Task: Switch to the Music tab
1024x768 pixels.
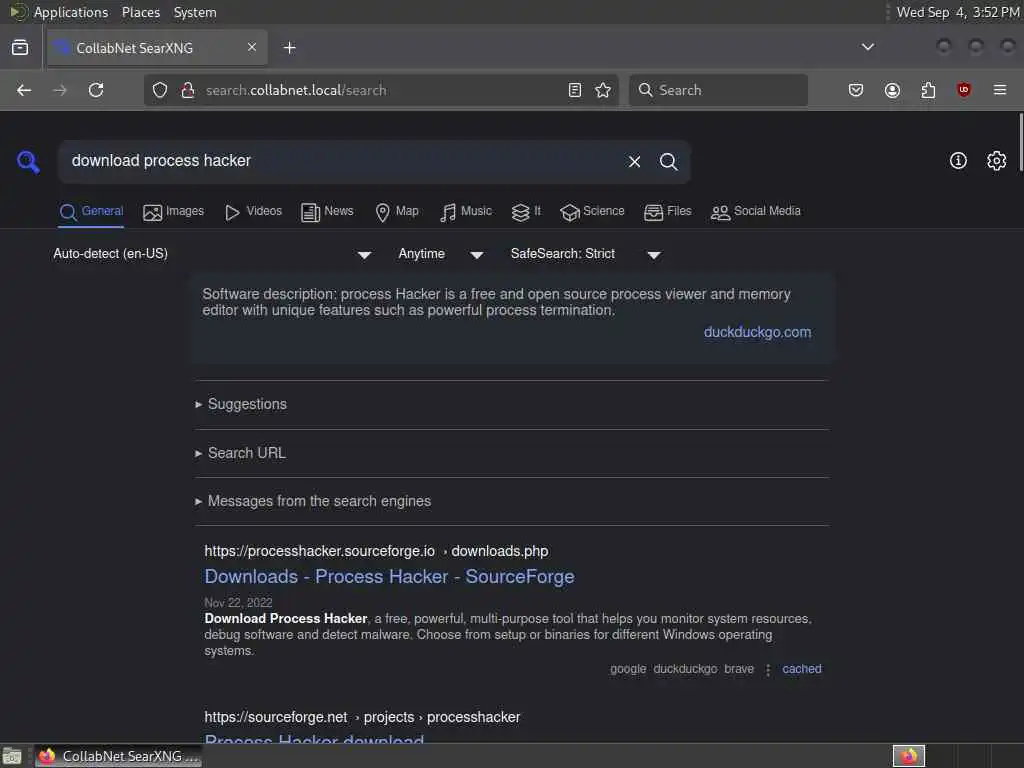Action: click(466, 212)
